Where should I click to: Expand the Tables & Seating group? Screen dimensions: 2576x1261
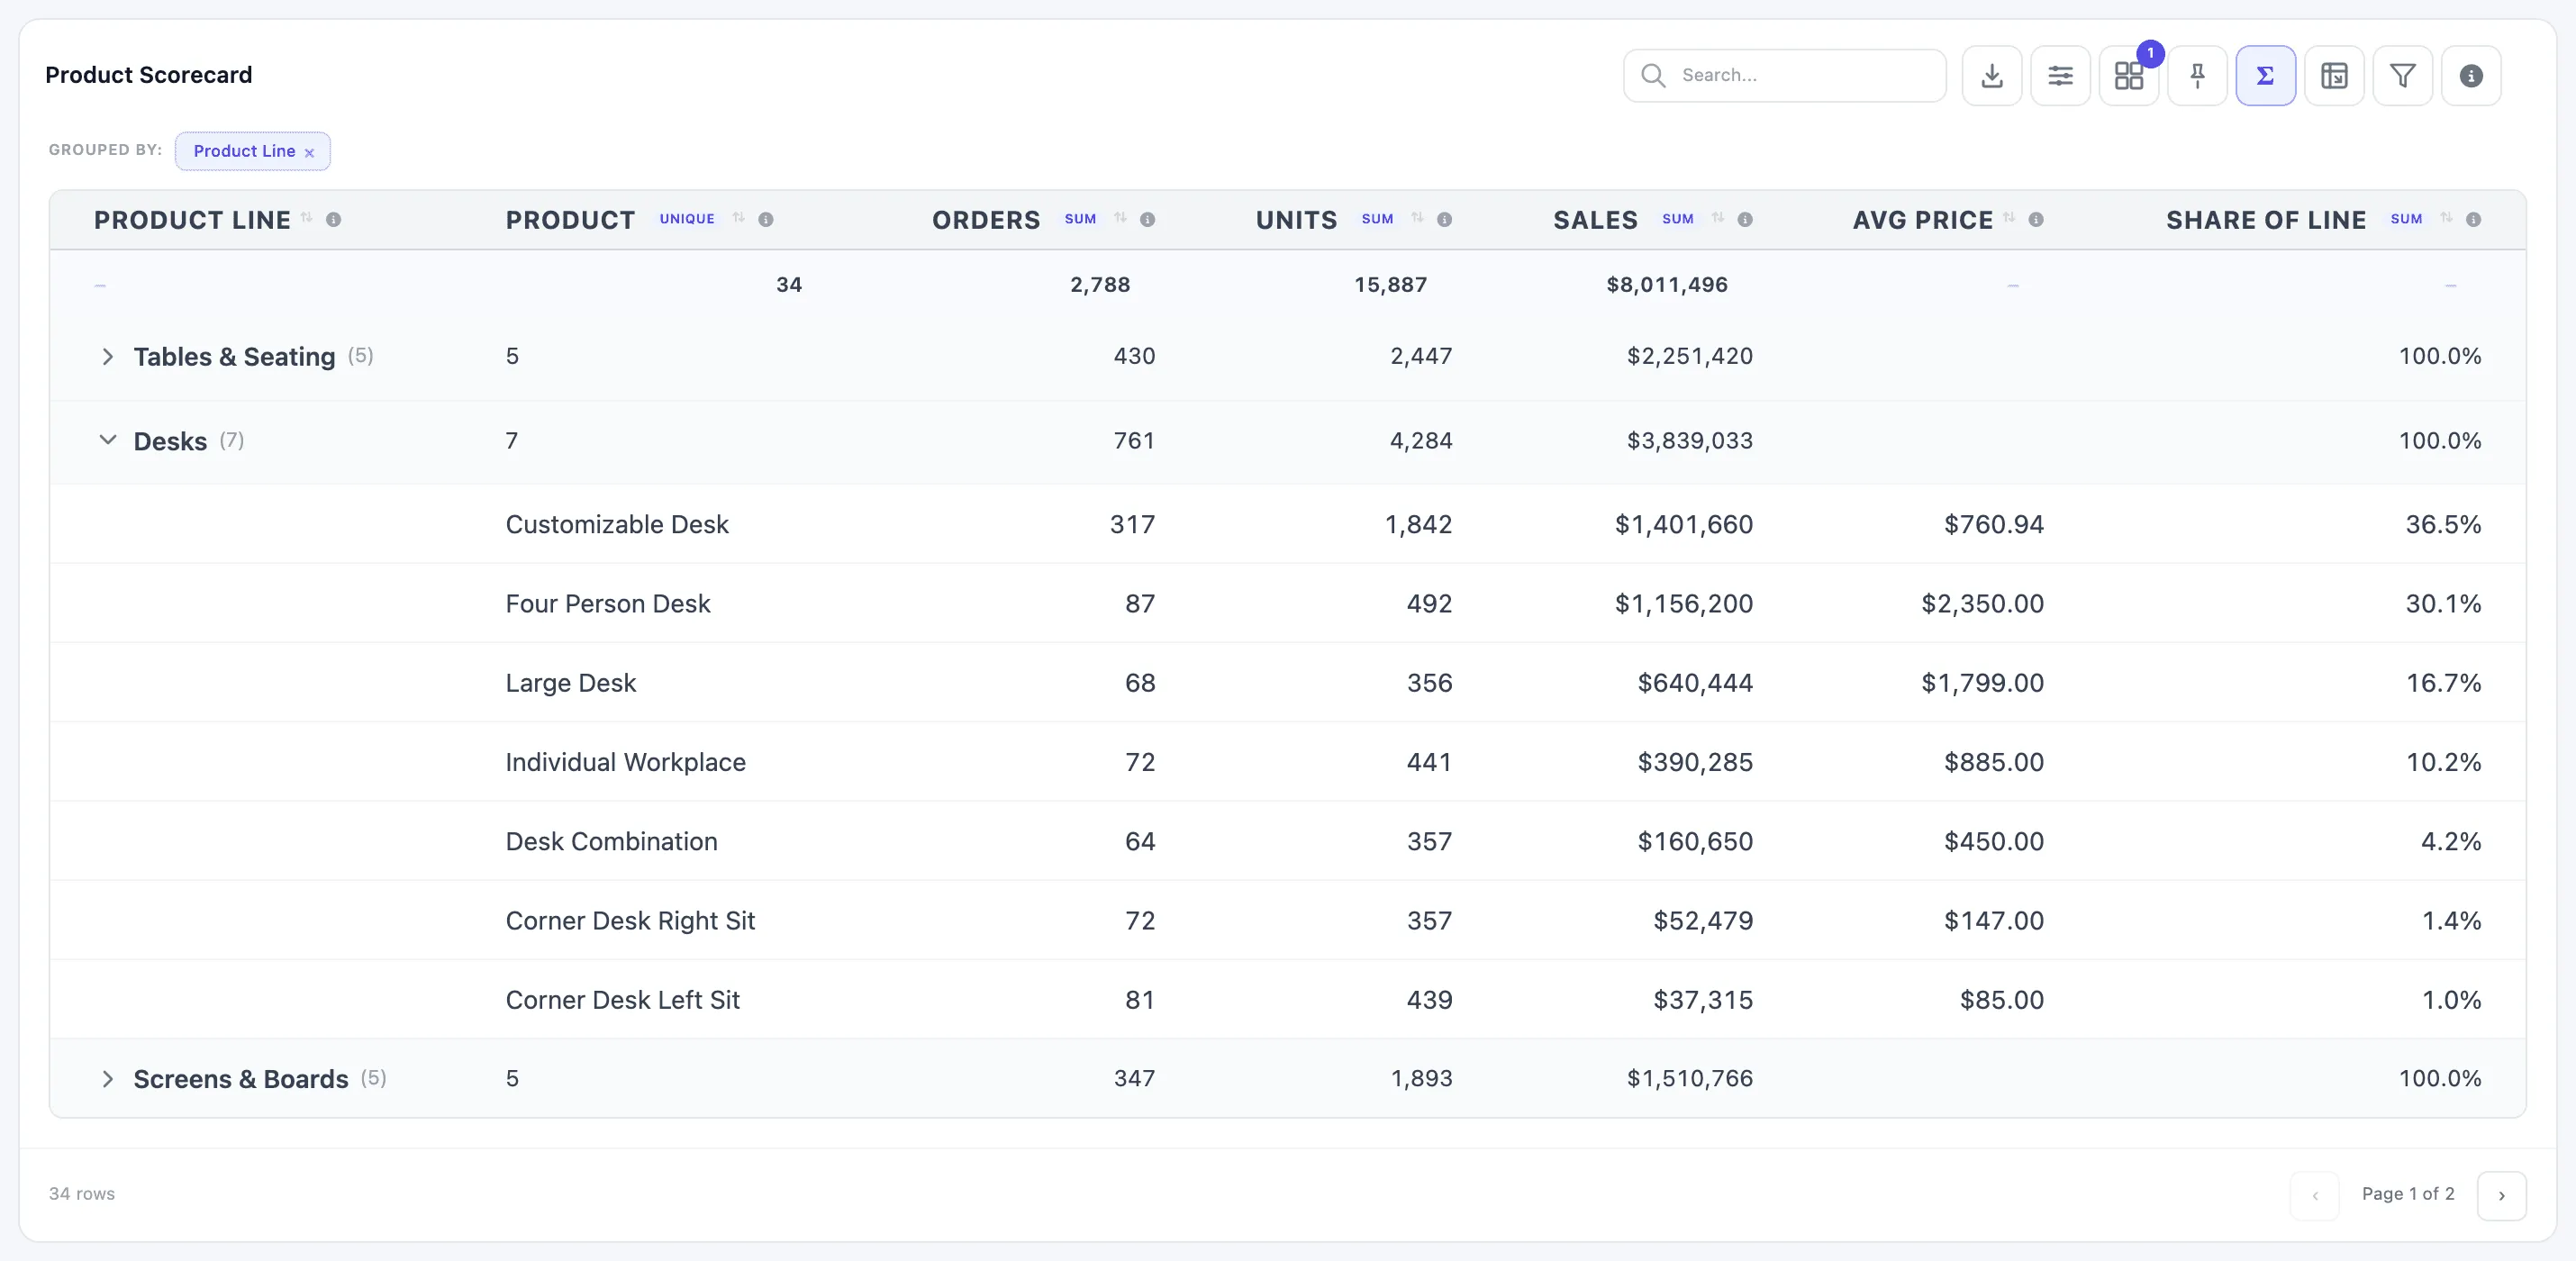coord(108,357)
